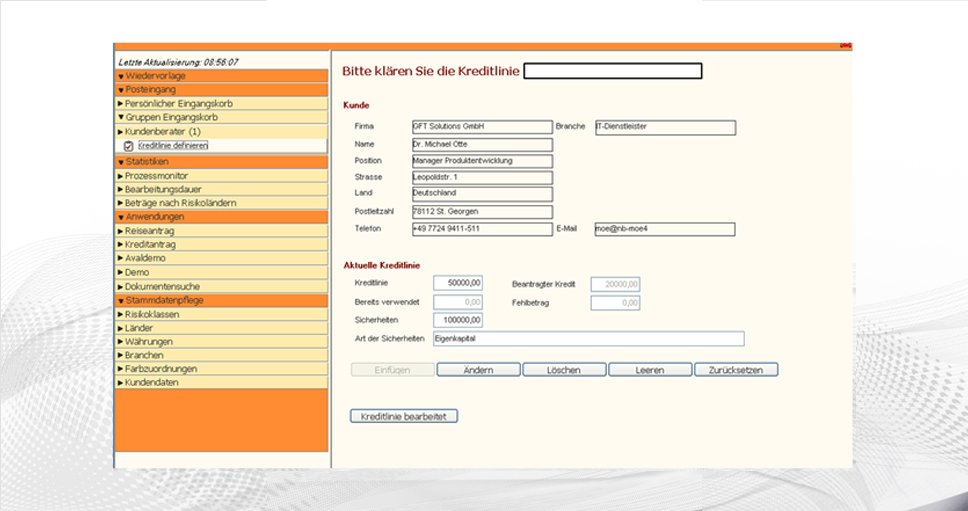Check the Kreditlinie definieren checkbox
The image size is (968, 511).
[128, 146]
